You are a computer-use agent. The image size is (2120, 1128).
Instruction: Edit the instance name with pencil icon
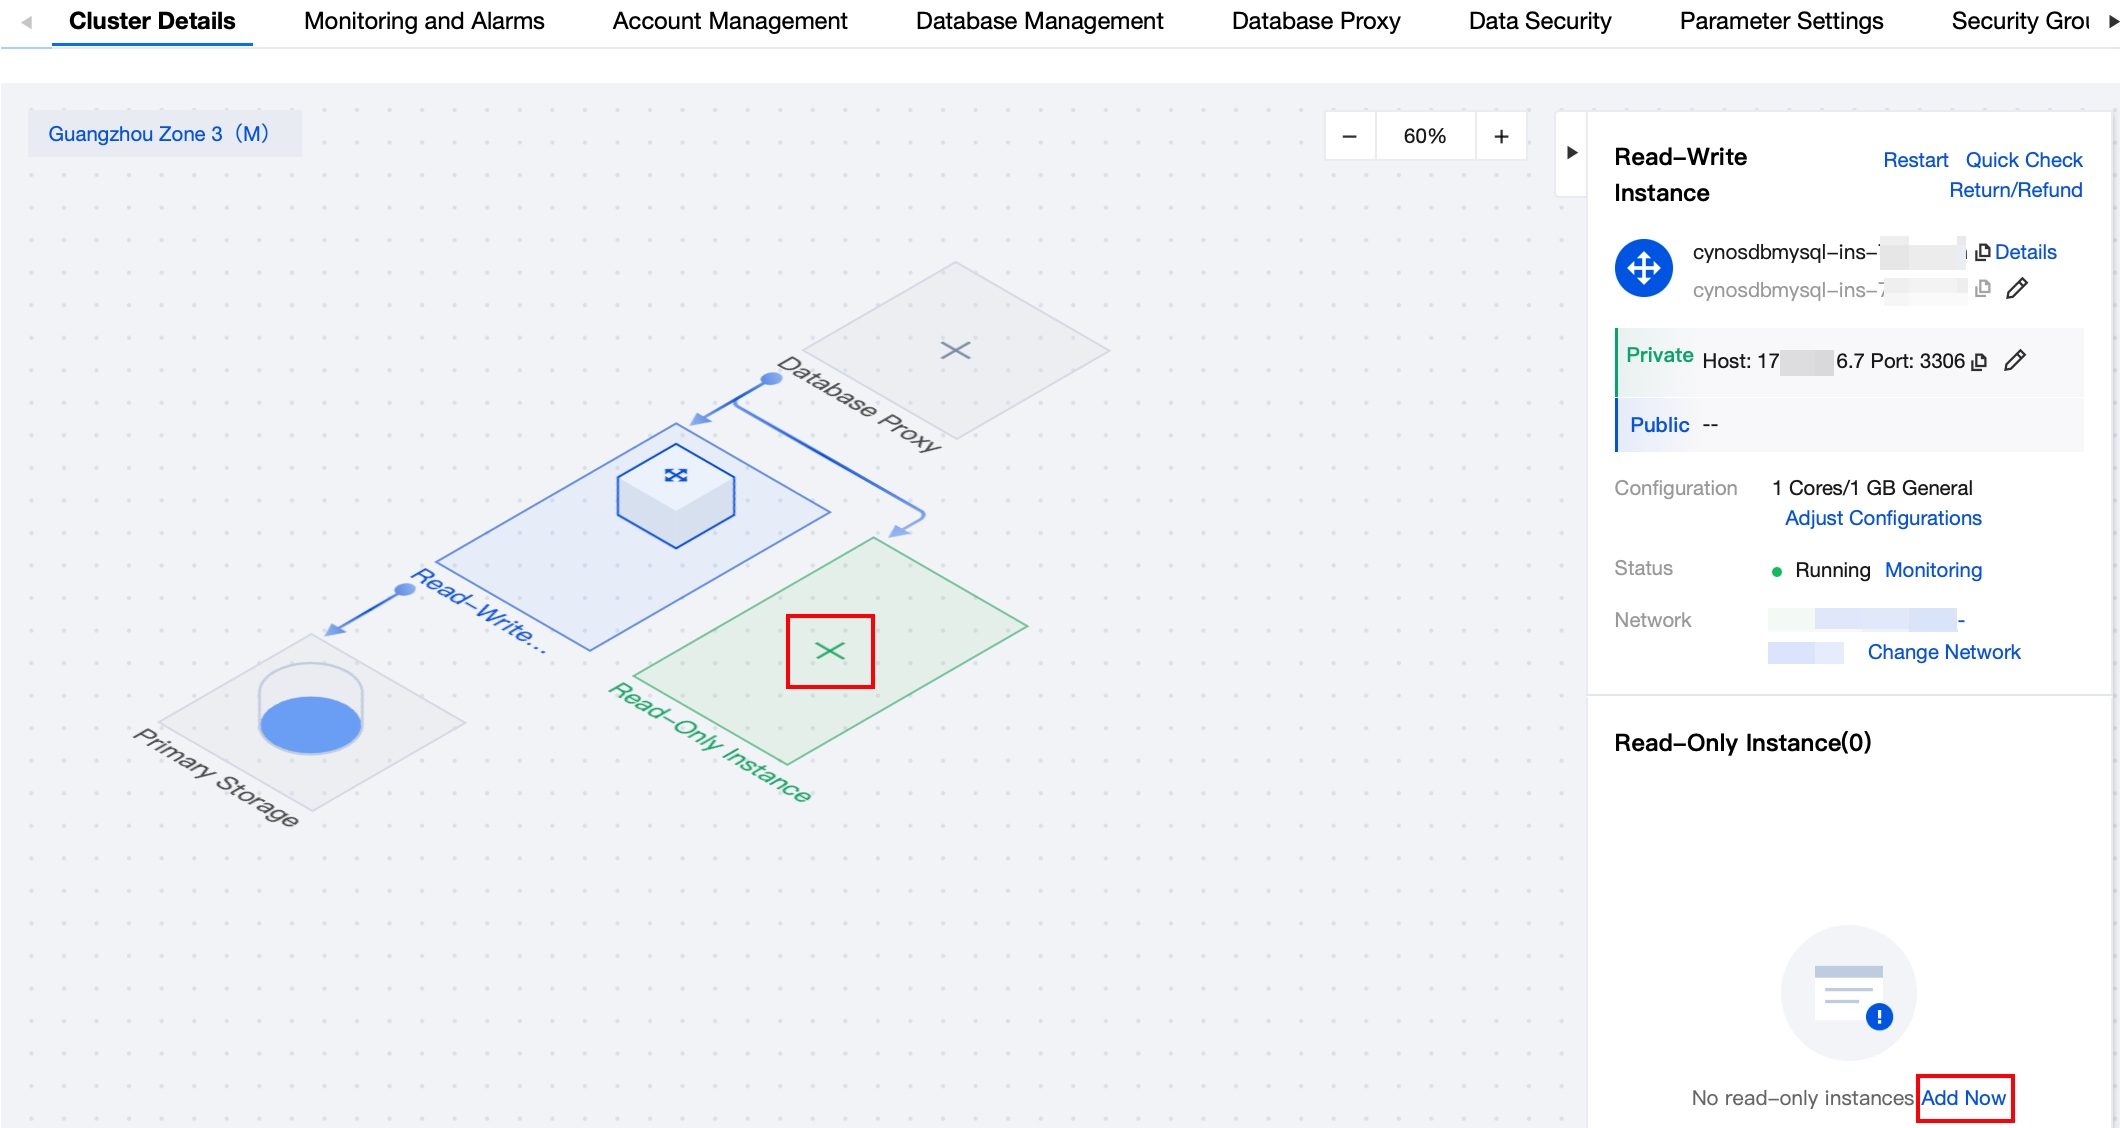2017,289
